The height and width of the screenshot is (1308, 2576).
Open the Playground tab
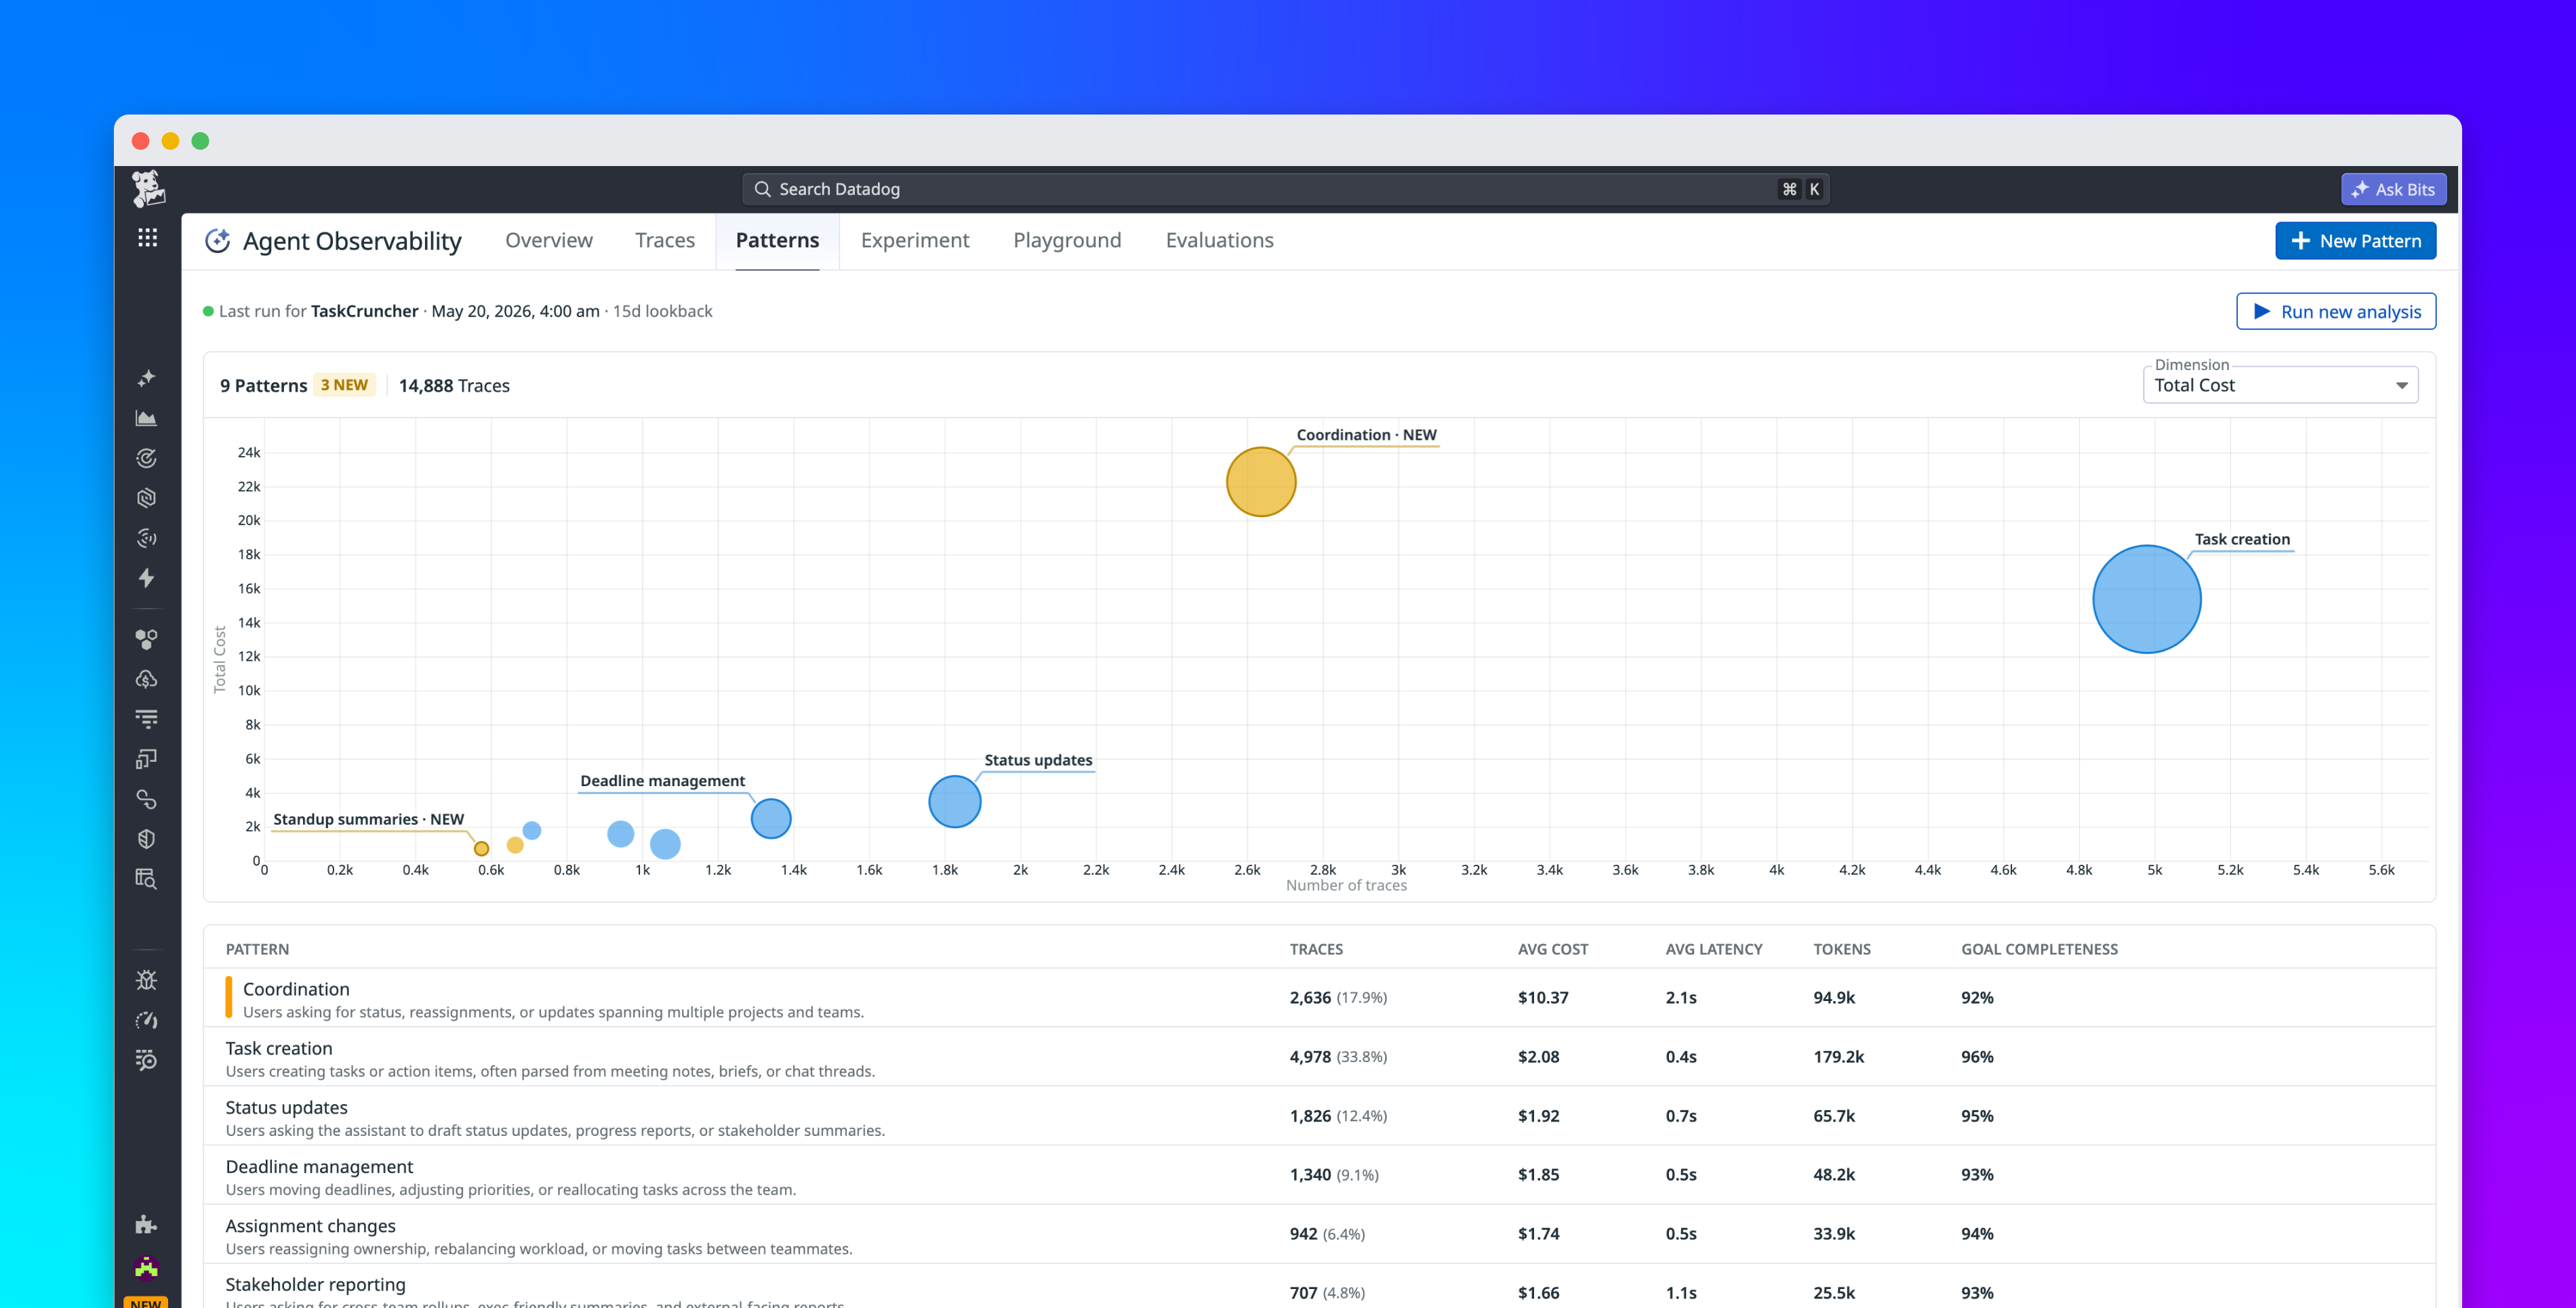pyautogui.click(x=1067, y=240)
